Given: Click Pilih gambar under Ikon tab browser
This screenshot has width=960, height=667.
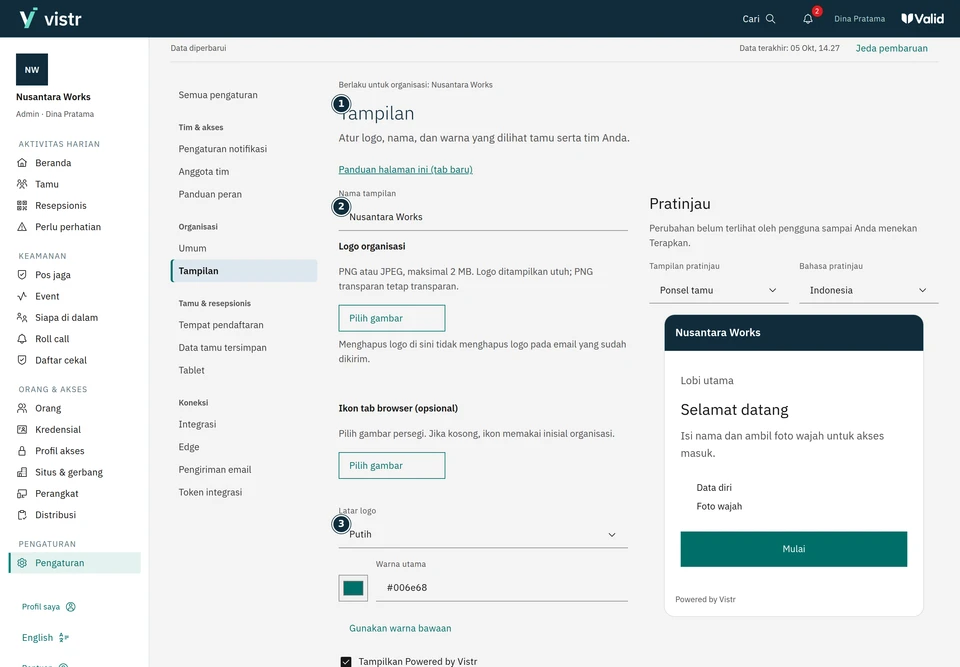Looking at the screenshot, I should pos(392,465).
